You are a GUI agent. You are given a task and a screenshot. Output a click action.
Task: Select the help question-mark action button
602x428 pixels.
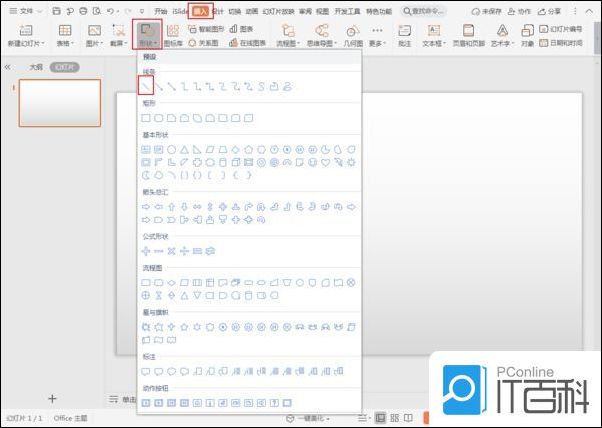tap(274, 403)
